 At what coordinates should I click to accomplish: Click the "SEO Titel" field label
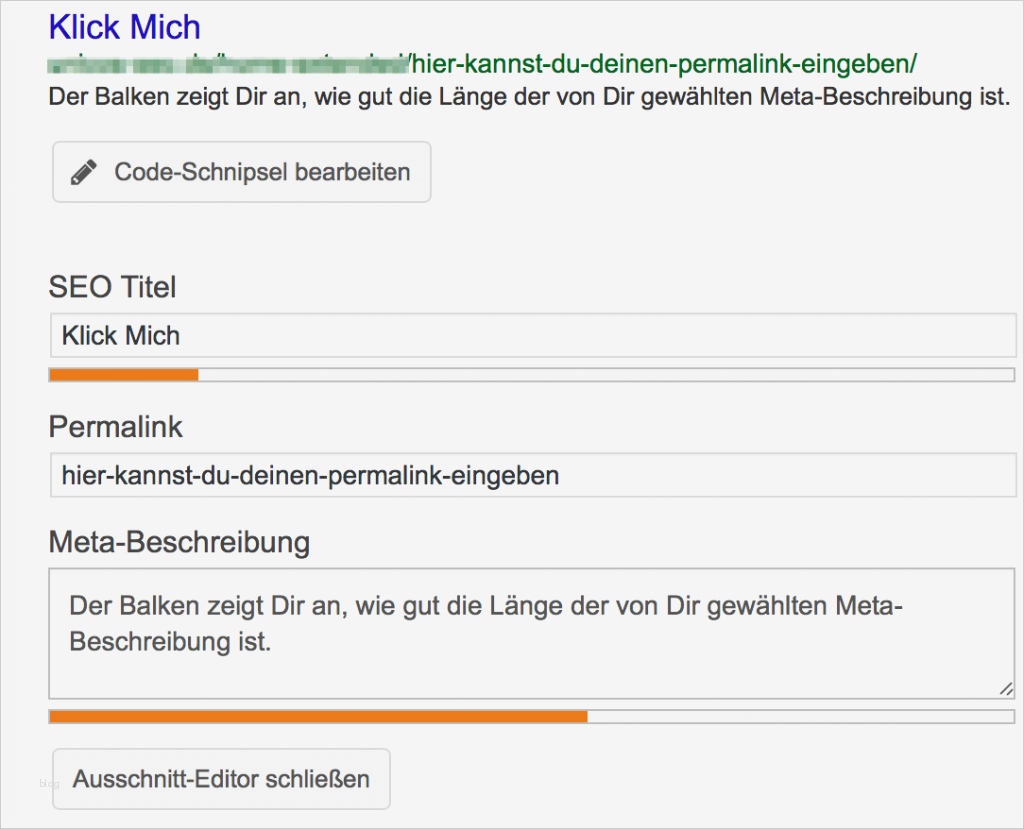click(112, 288)
